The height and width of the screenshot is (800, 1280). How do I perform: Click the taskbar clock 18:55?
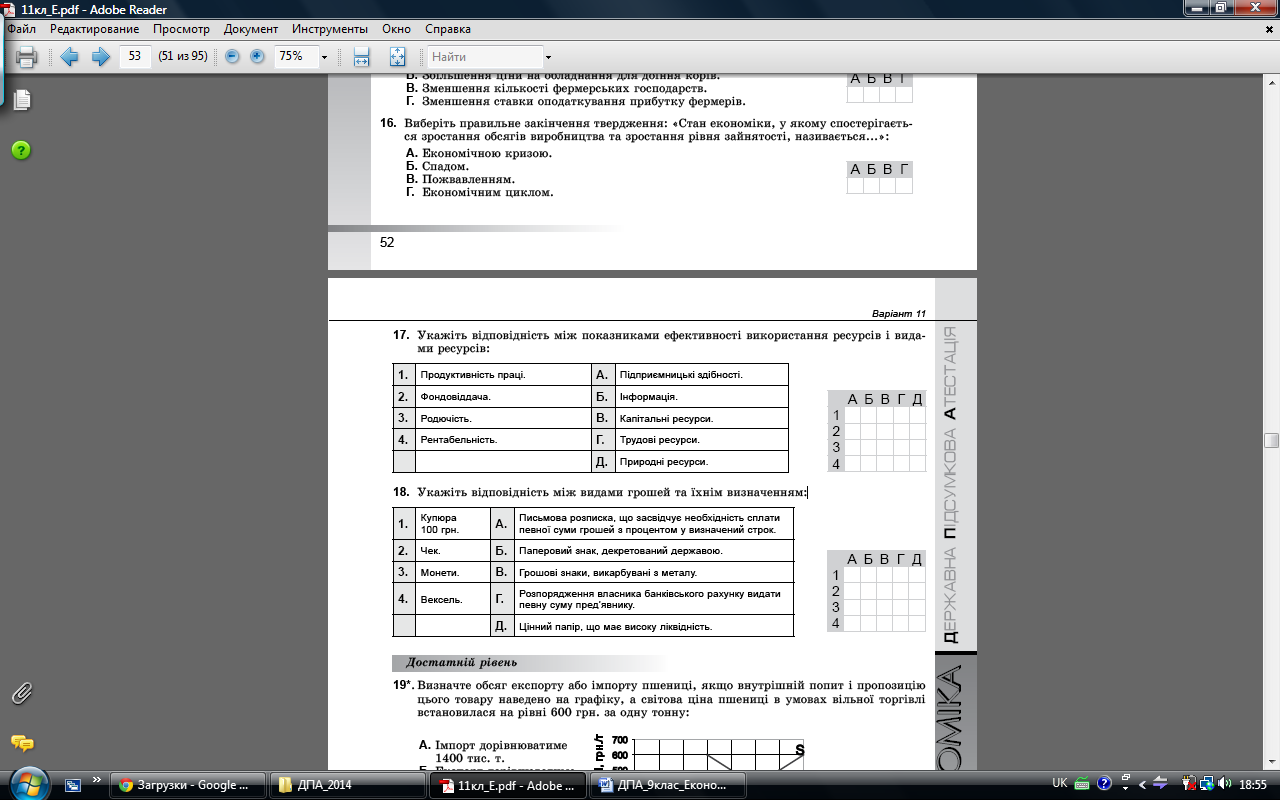[x=1253, y=785]
